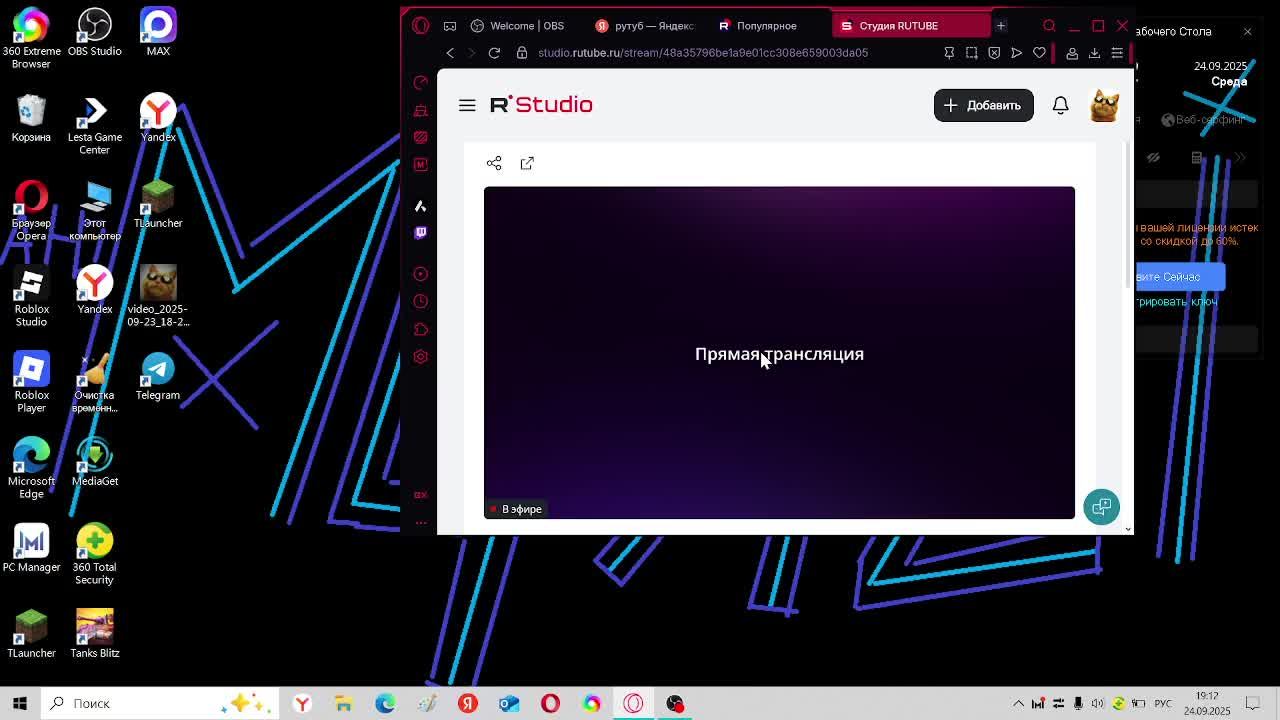
Task: Open the cat profile avatar menu
Action: point(1104,105)
